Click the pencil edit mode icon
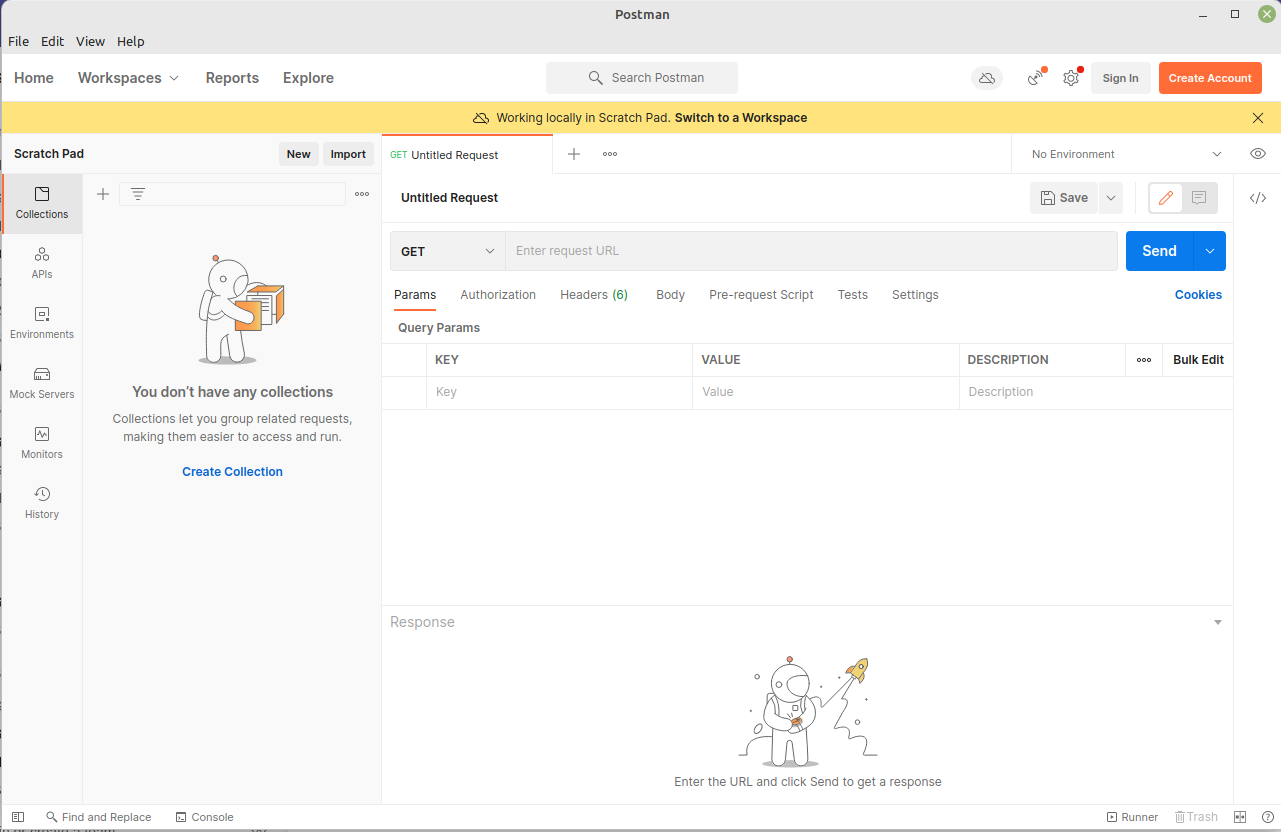 [x=1166, y=198]
